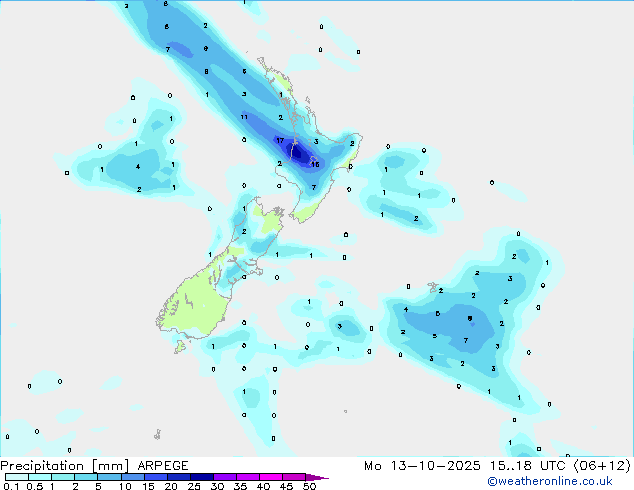This screenshot has width=634, height=490.
Task: Click the legend tick label "10"
Action: pyautogui.click(x=125, y=486)
